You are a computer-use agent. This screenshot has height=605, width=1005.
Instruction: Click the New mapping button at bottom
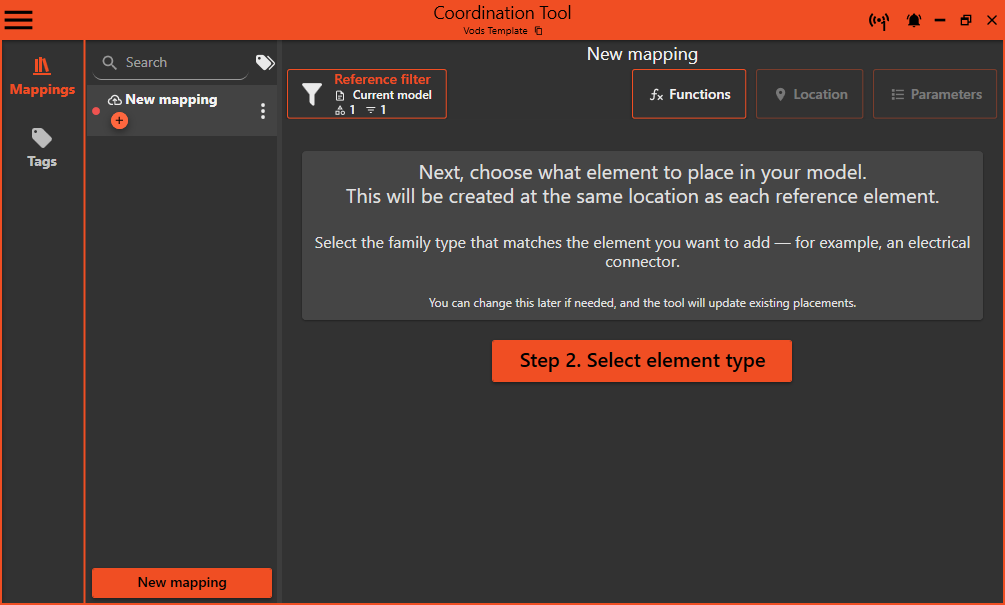pos(182,582)
